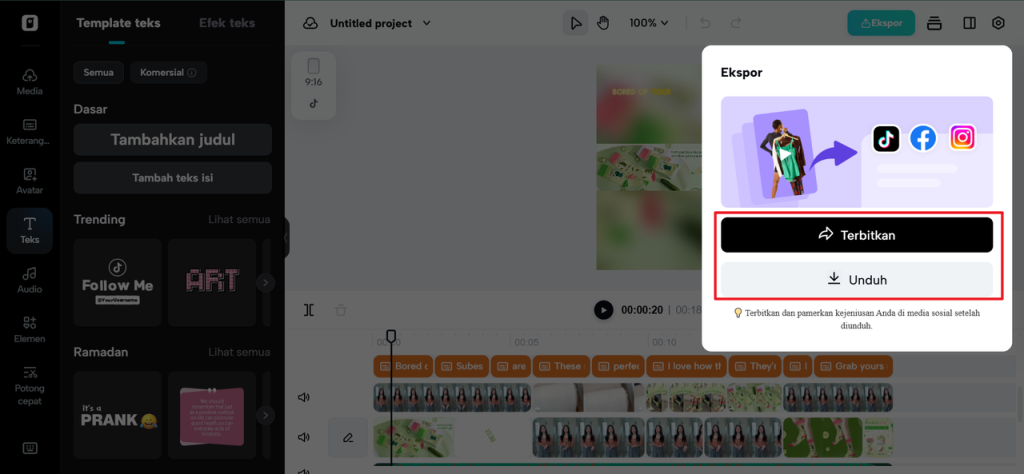Open the settings hexagon icon
The width and height of the screenshot is (1024, 474).
click(x=998, y=24)
